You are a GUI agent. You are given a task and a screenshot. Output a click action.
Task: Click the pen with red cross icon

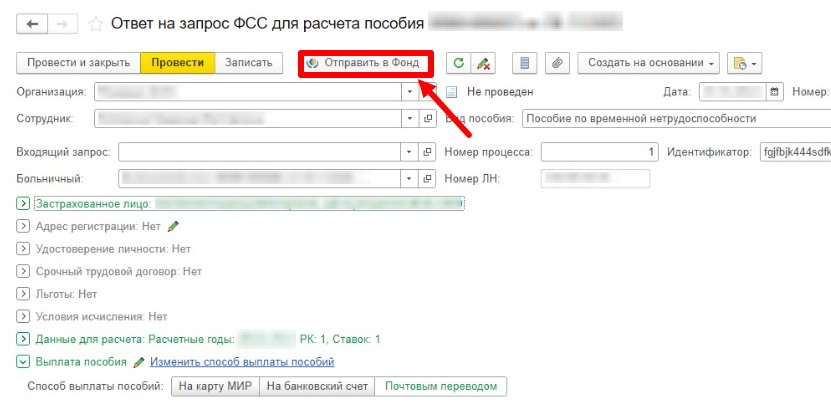click(483, 63)
